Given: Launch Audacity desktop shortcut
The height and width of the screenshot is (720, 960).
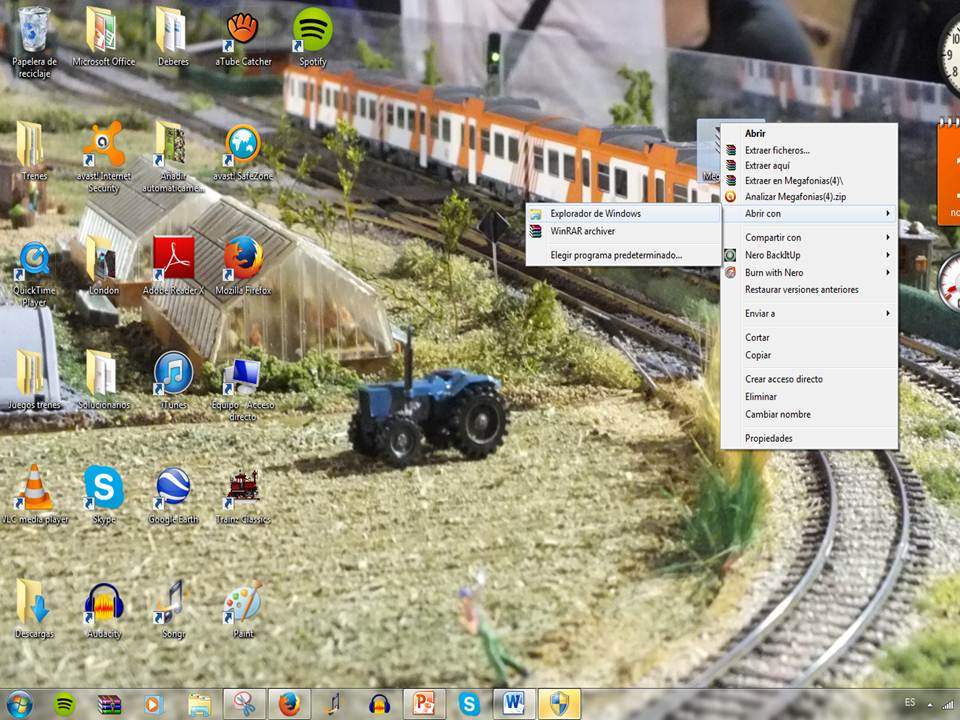Looking at the screenshot, I should (x=103, y=609).
